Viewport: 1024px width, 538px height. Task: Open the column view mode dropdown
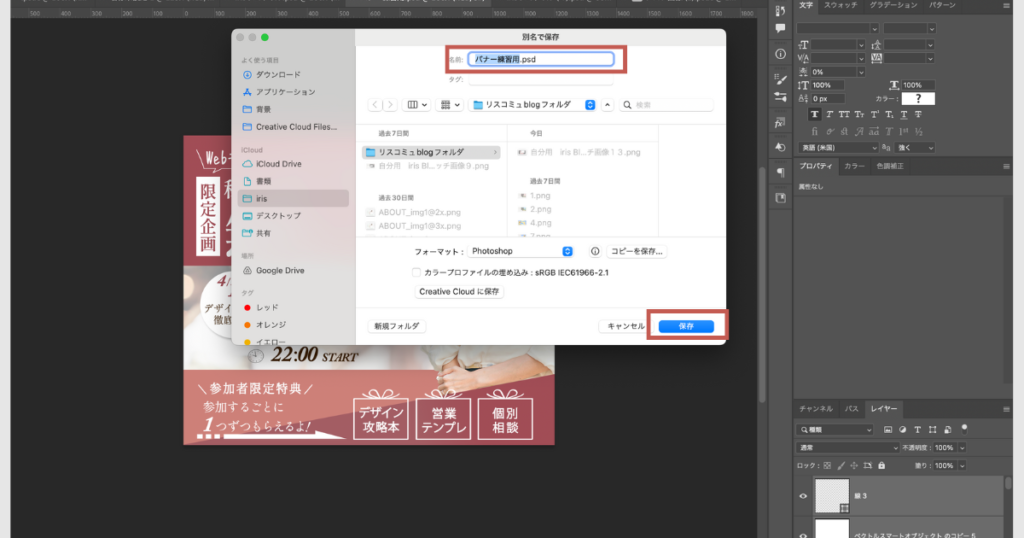coord(417,104)
